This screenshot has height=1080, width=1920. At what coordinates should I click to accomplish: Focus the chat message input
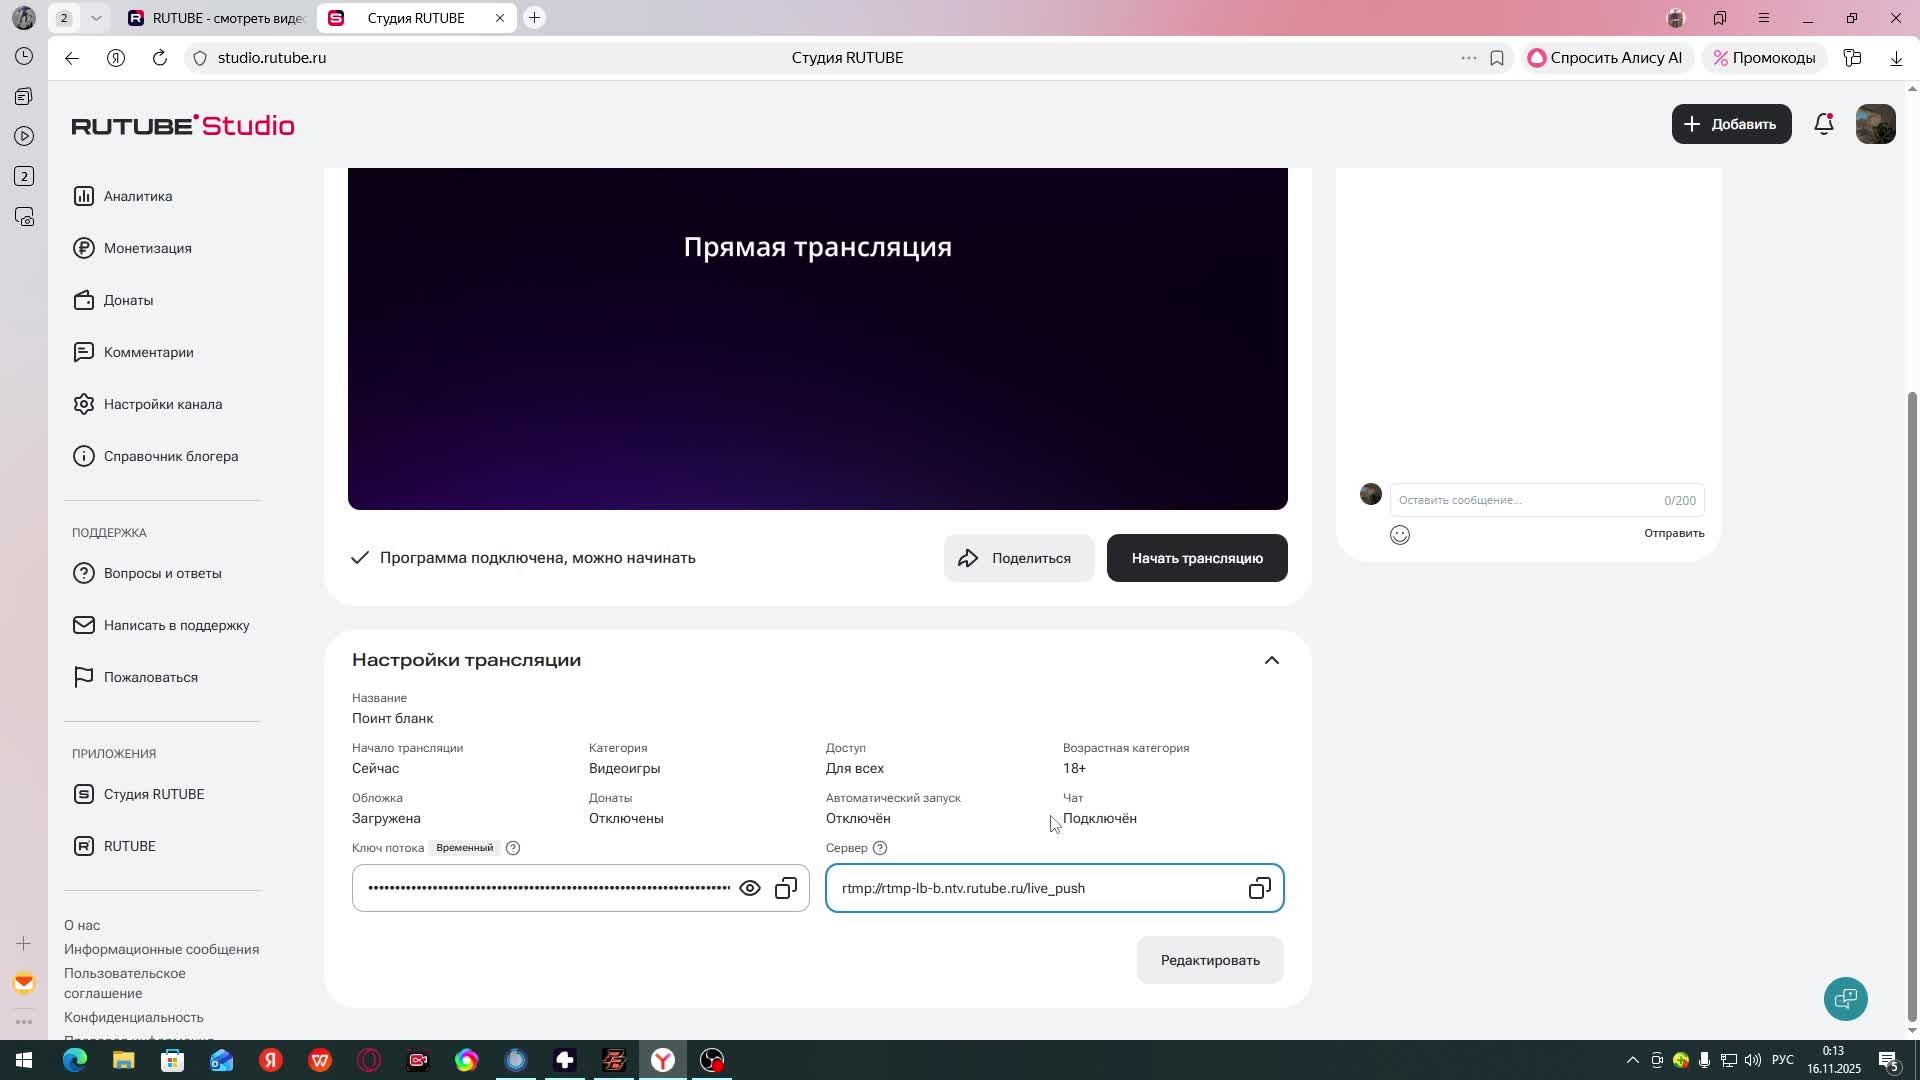[1520, 500]
